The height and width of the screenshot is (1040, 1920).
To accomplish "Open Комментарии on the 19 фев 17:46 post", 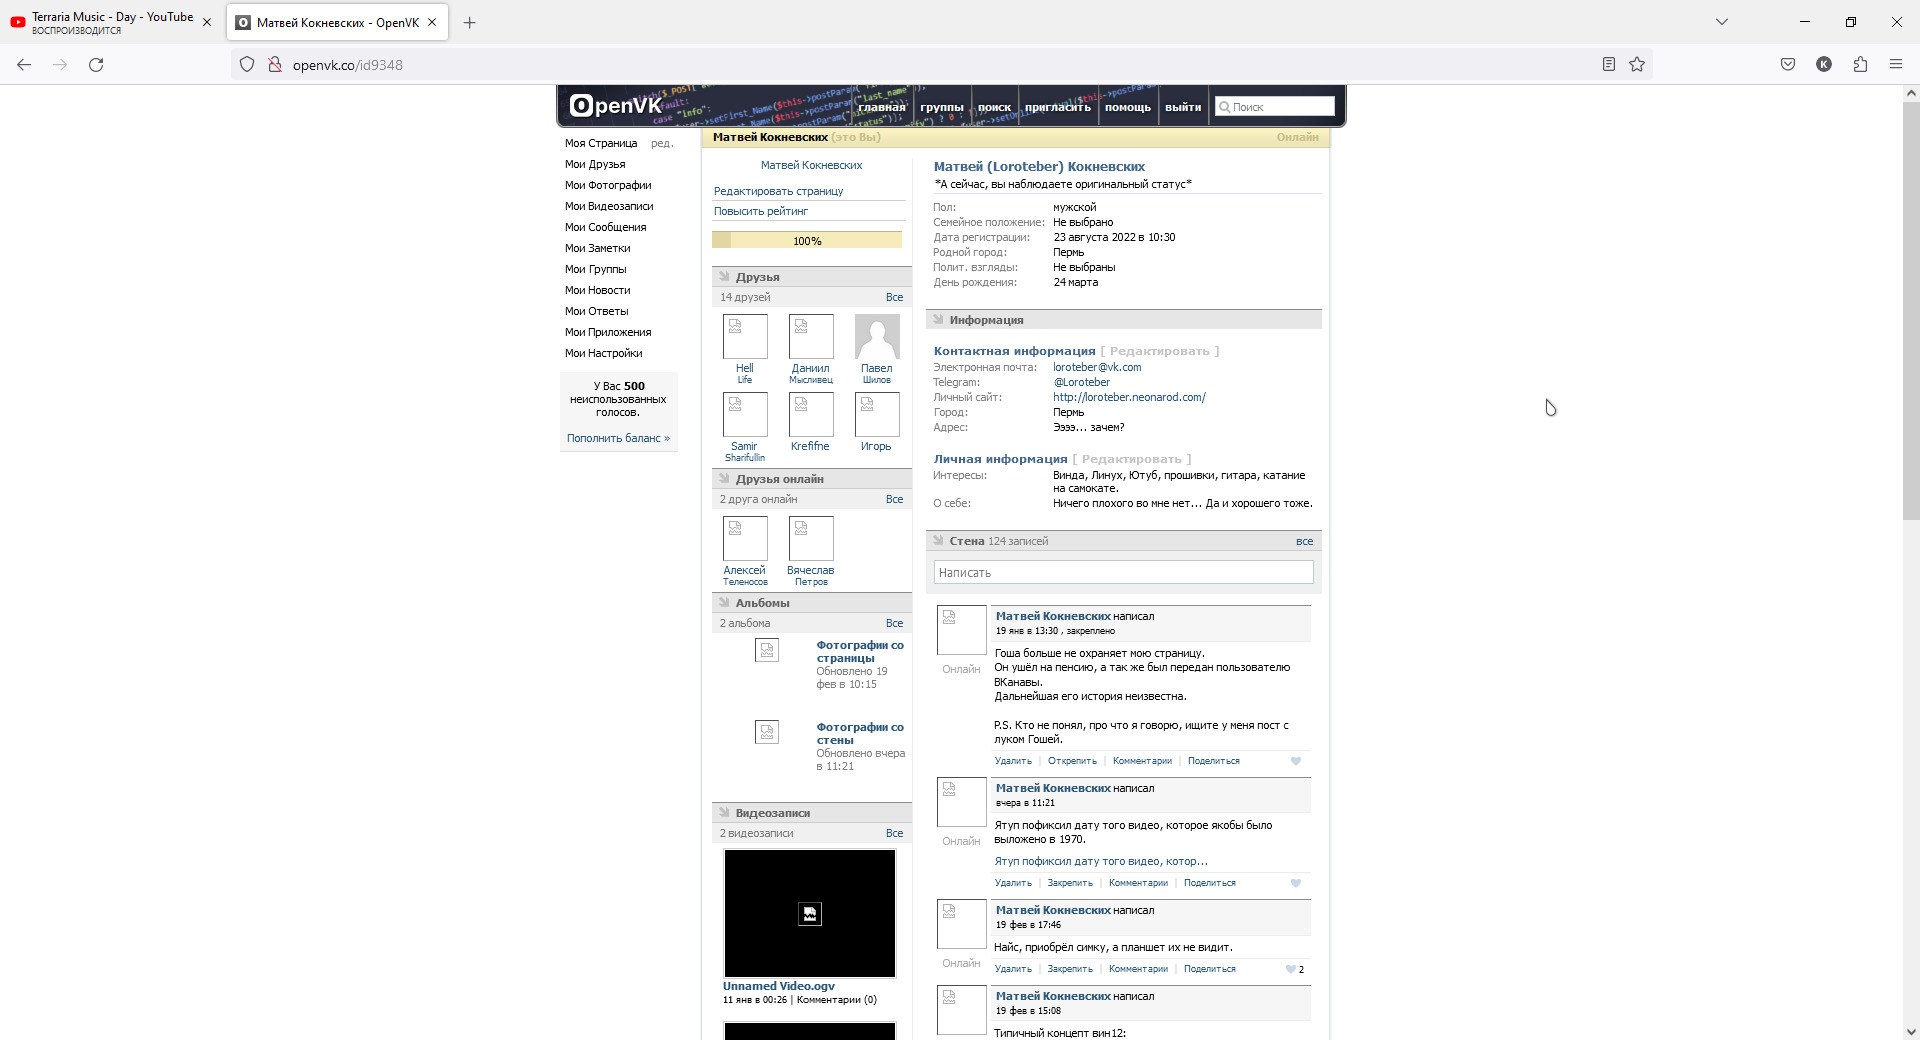I will pos(1138,969).
